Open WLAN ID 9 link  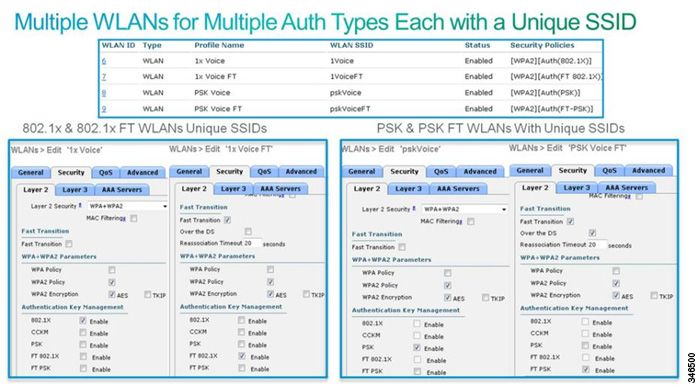coord(104,109)
